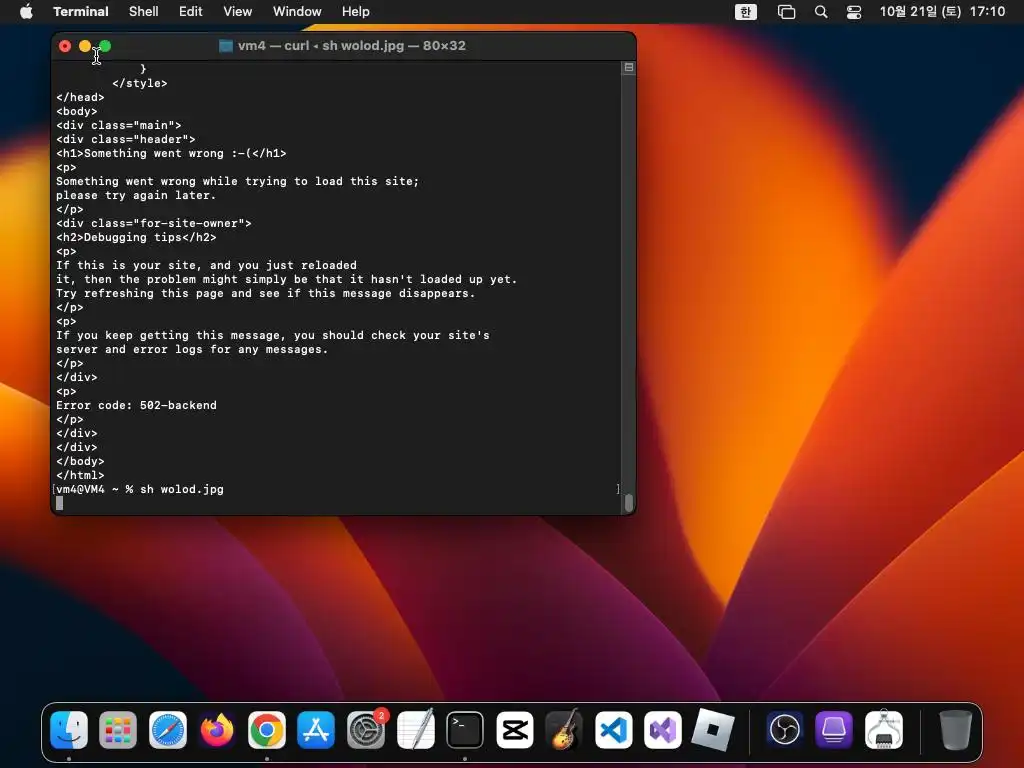The width and height of the screenshot is (1024, 768).
Task: Open the Trash in the Dock
Action: 955,729
